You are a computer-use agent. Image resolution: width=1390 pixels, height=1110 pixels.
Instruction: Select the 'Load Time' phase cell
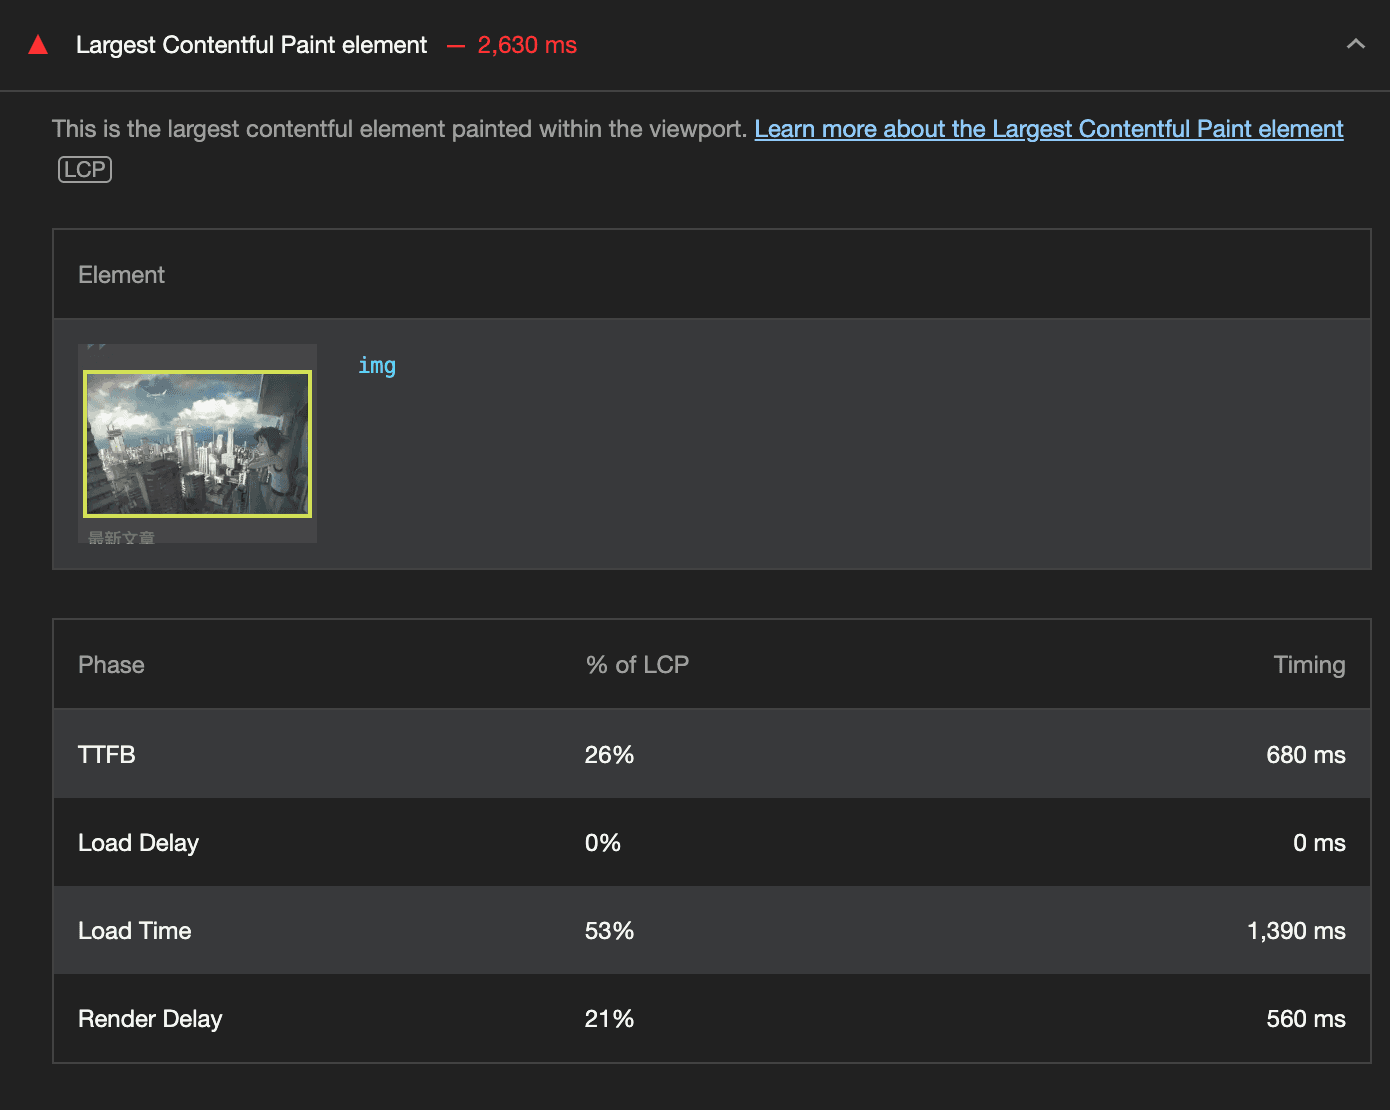[134, 931]
